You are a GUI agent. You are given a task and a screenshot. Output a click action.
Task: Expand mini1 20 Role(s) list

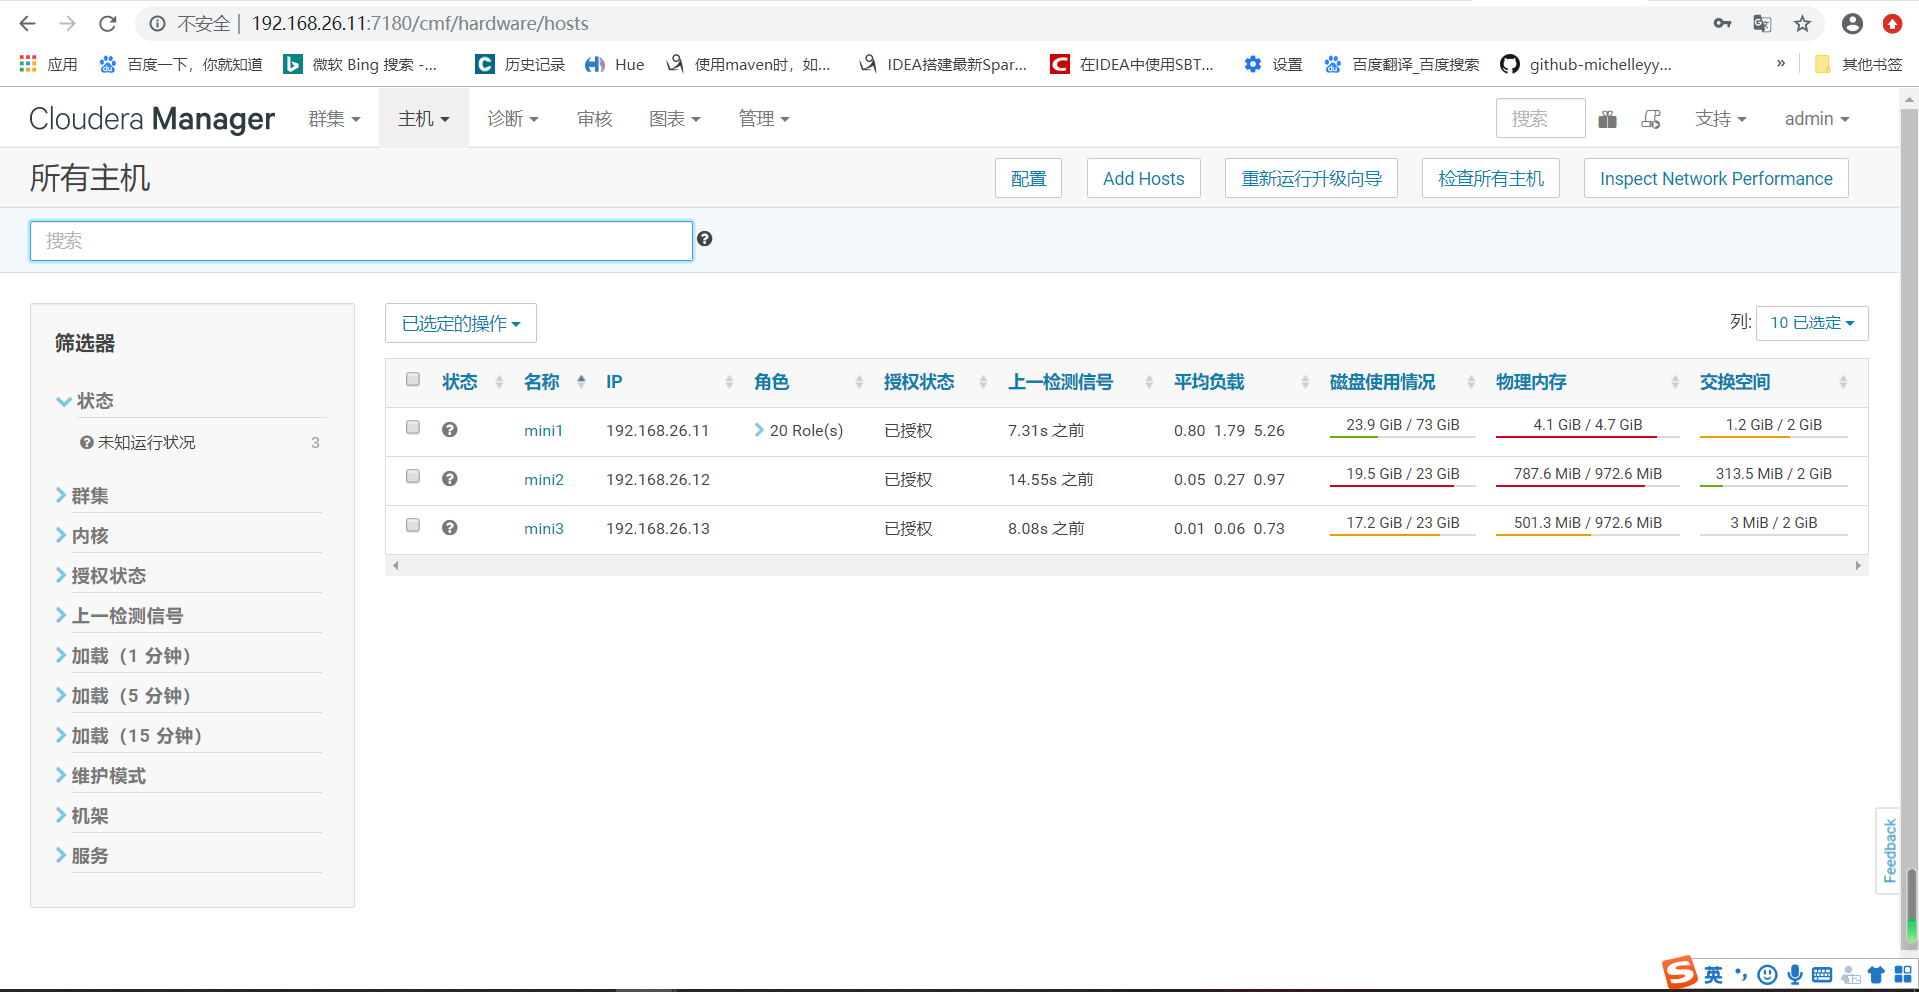[x=798, y=430]
